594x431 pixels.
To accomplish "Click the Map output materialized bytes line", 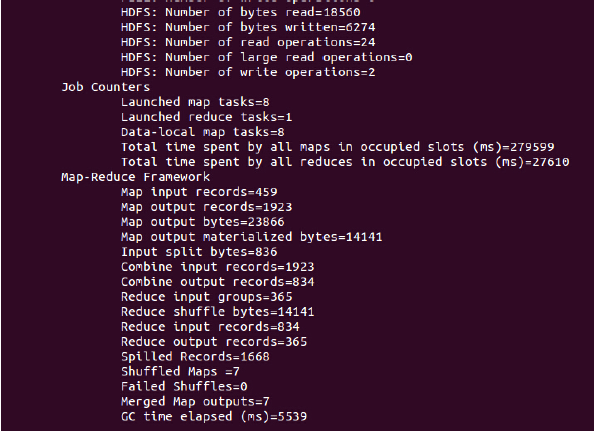I will click(252, 237).
